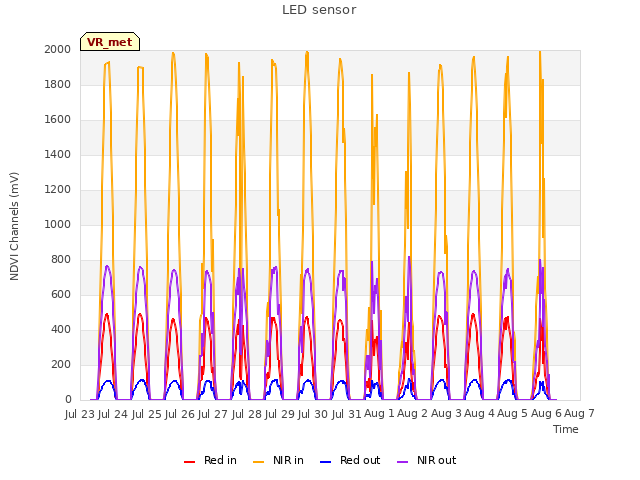Image resolution: width=640 pixels, height=480 pixels.
Task: Click the VR_met annotation label
Action: [x=110, y=42]
